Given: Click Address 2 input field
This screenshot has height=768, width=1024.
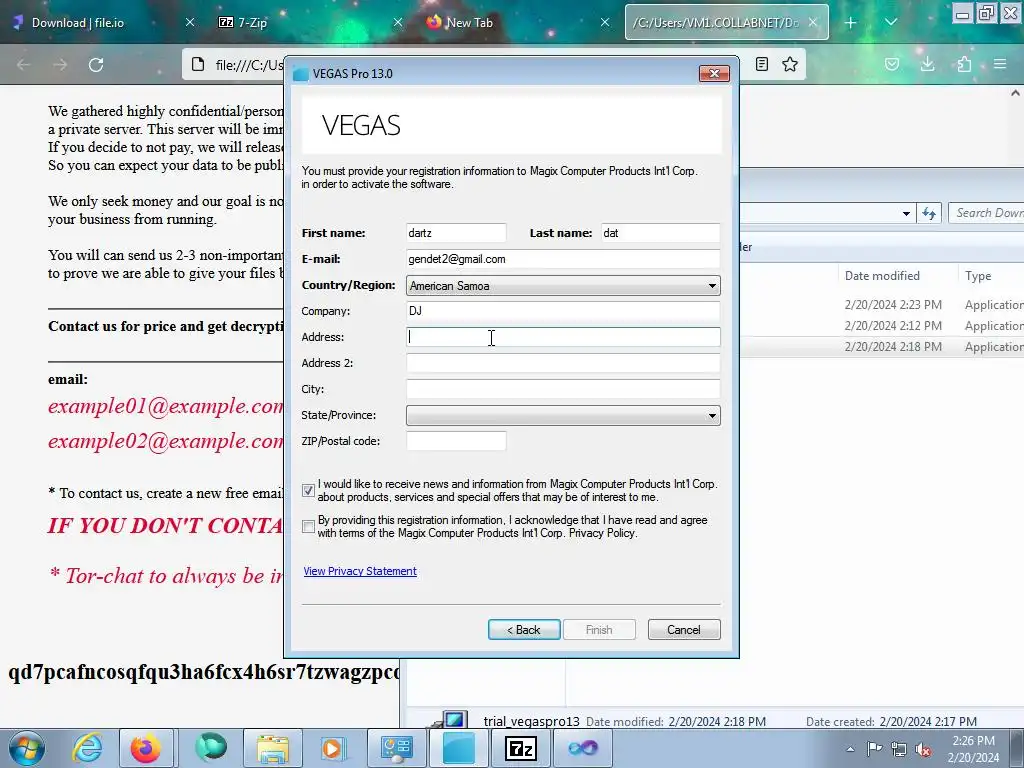Looking at the screenshot, I should tap(563, 363).
